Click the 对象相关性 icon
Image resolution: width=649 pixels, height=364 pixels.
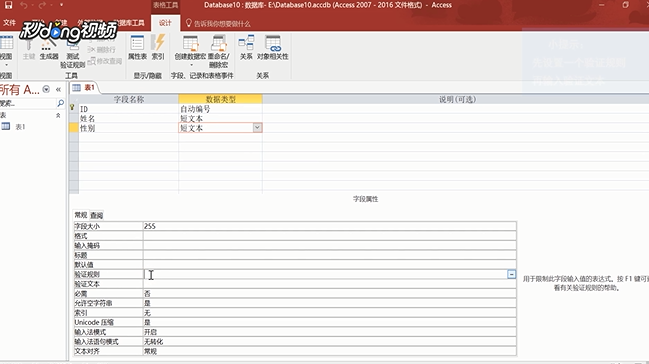tap(272, 48)
